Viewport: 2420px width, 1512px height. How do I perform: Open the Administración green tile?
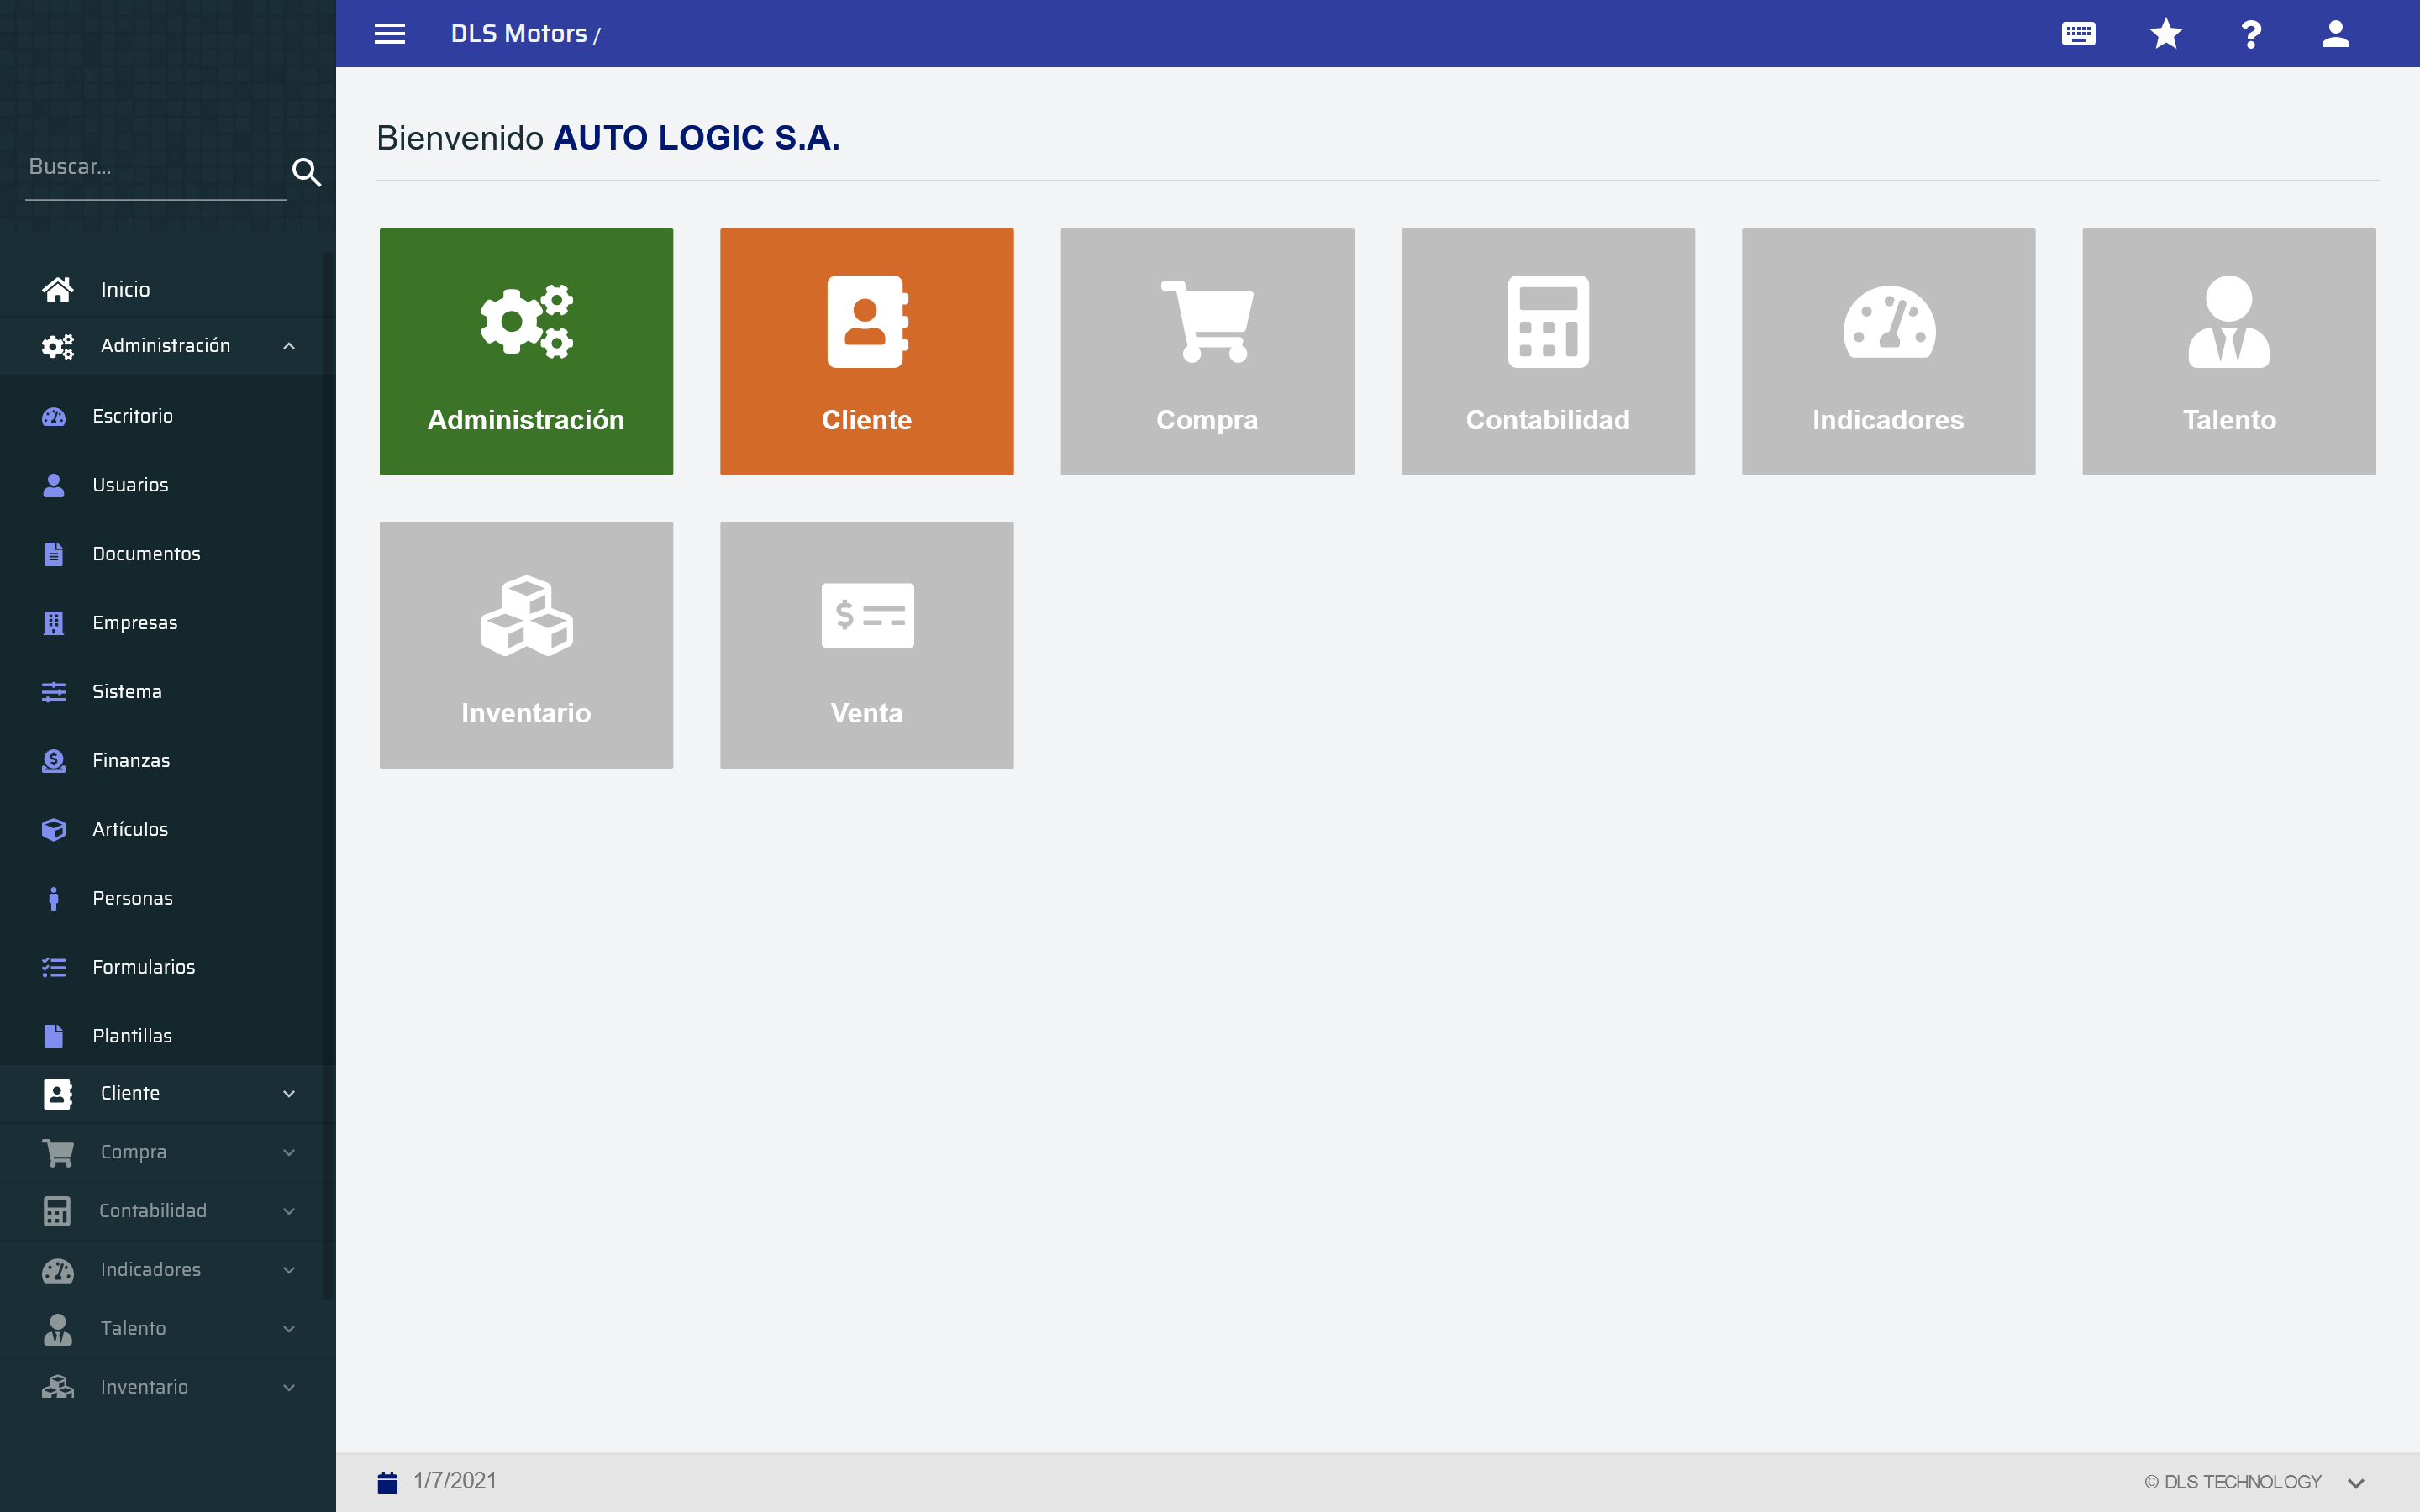(x=526, y=351)
